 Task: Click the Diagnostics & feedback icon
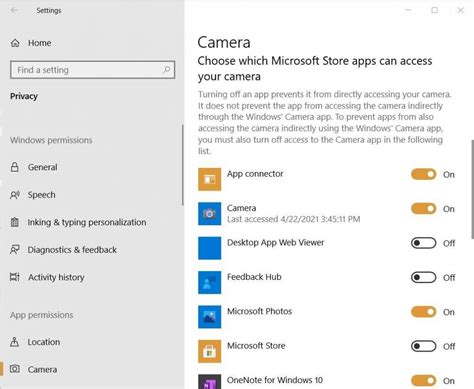pos(15,250)
